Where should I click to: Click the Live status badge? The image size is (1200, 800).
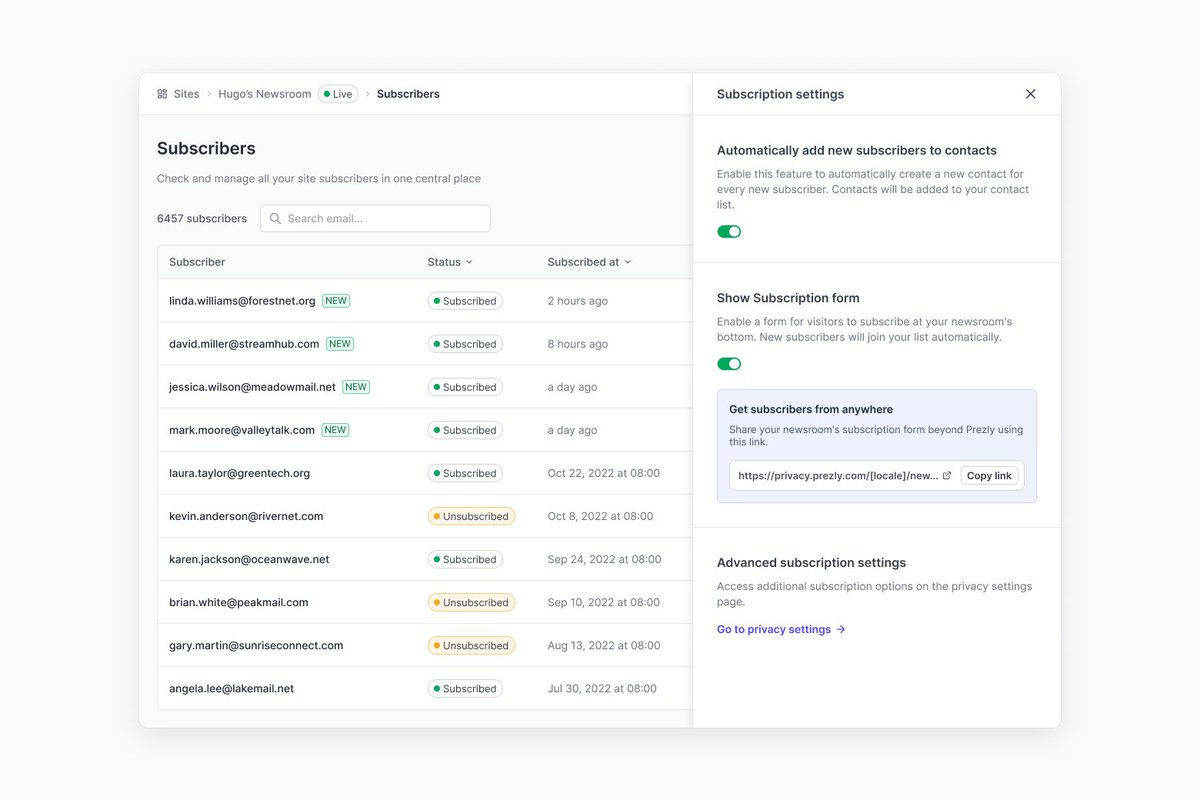pyautogui.click(x=338, y=94)
